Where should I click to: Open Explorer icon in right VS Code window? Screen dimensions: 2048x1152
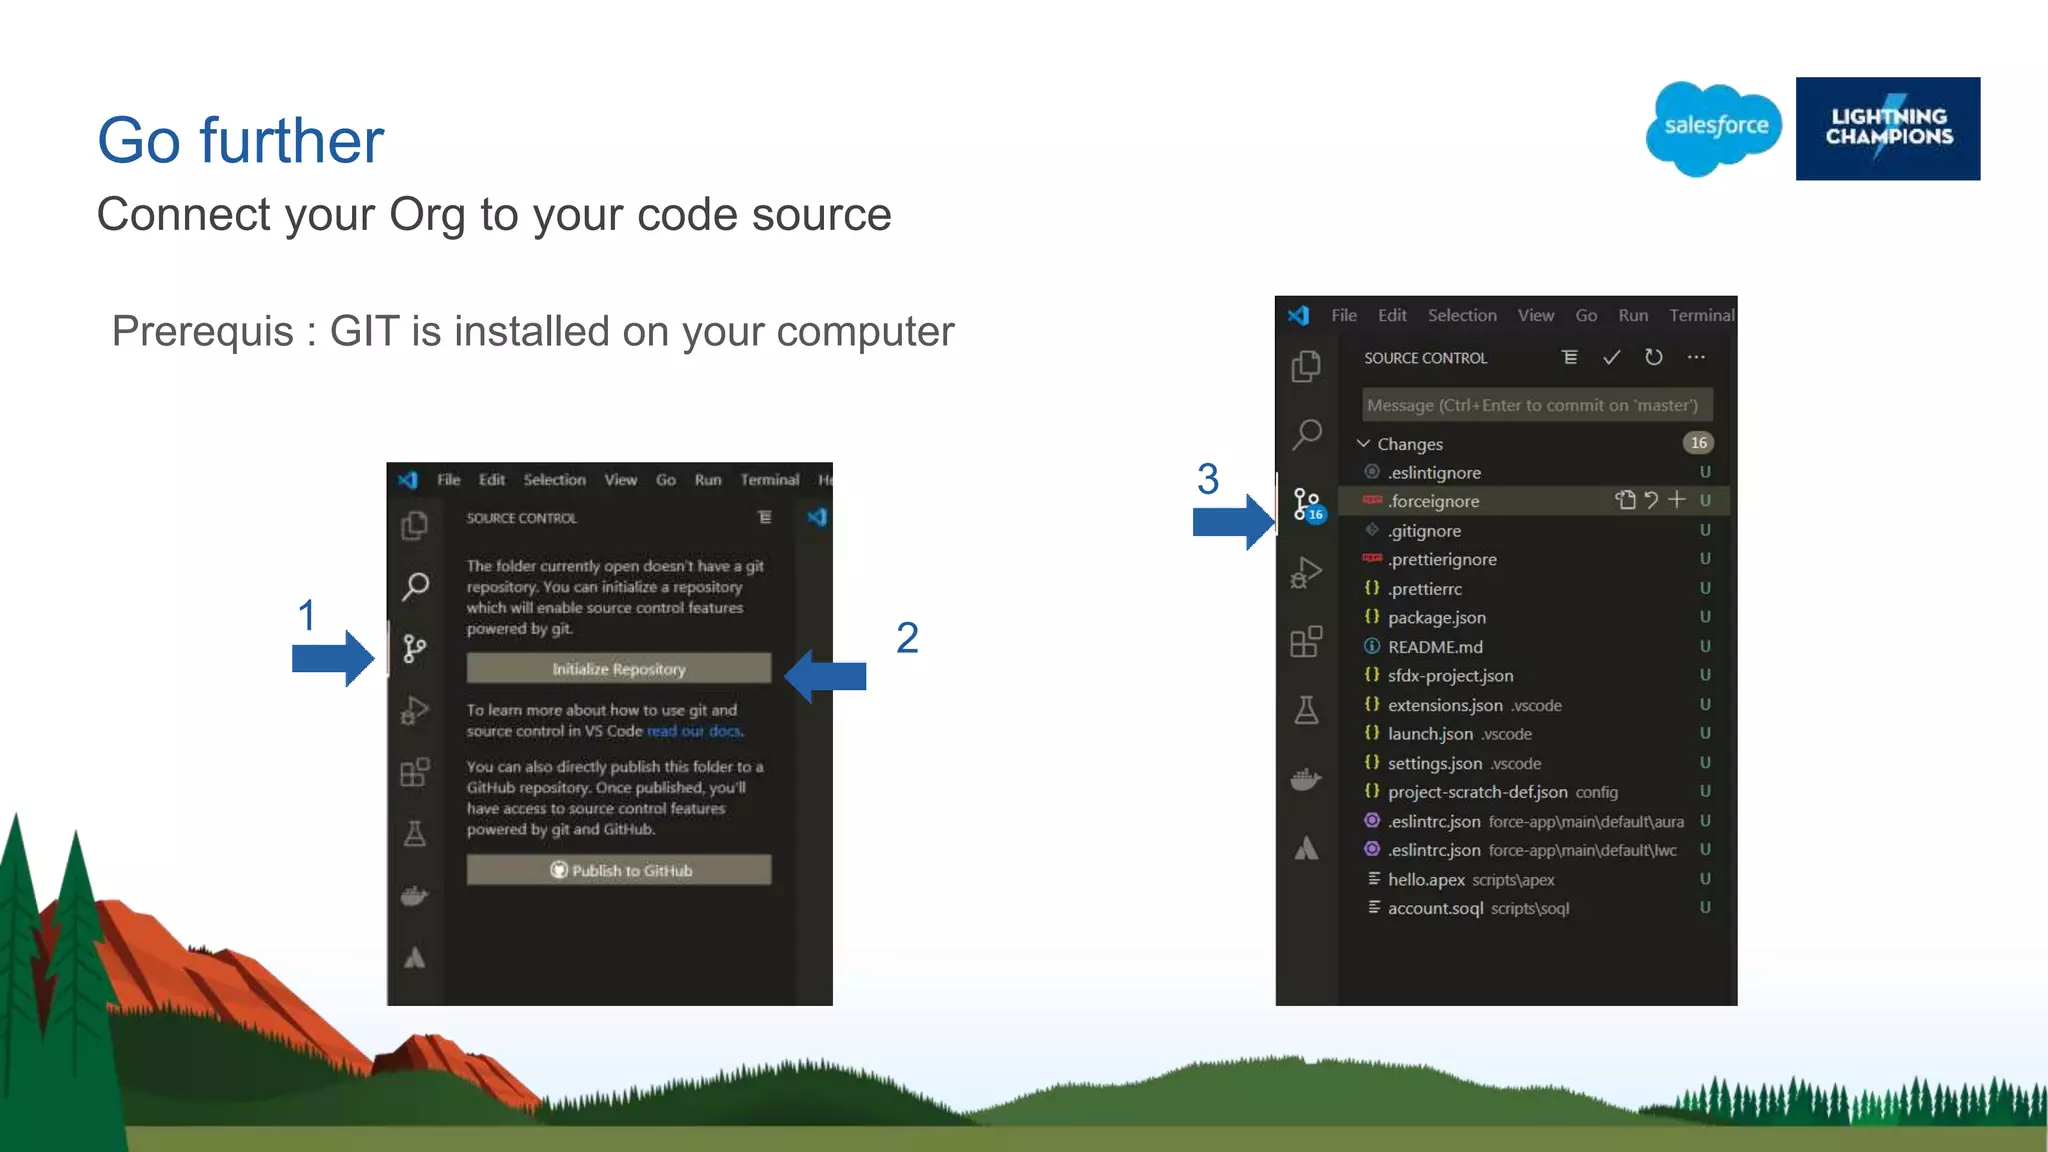[1306, 367]
